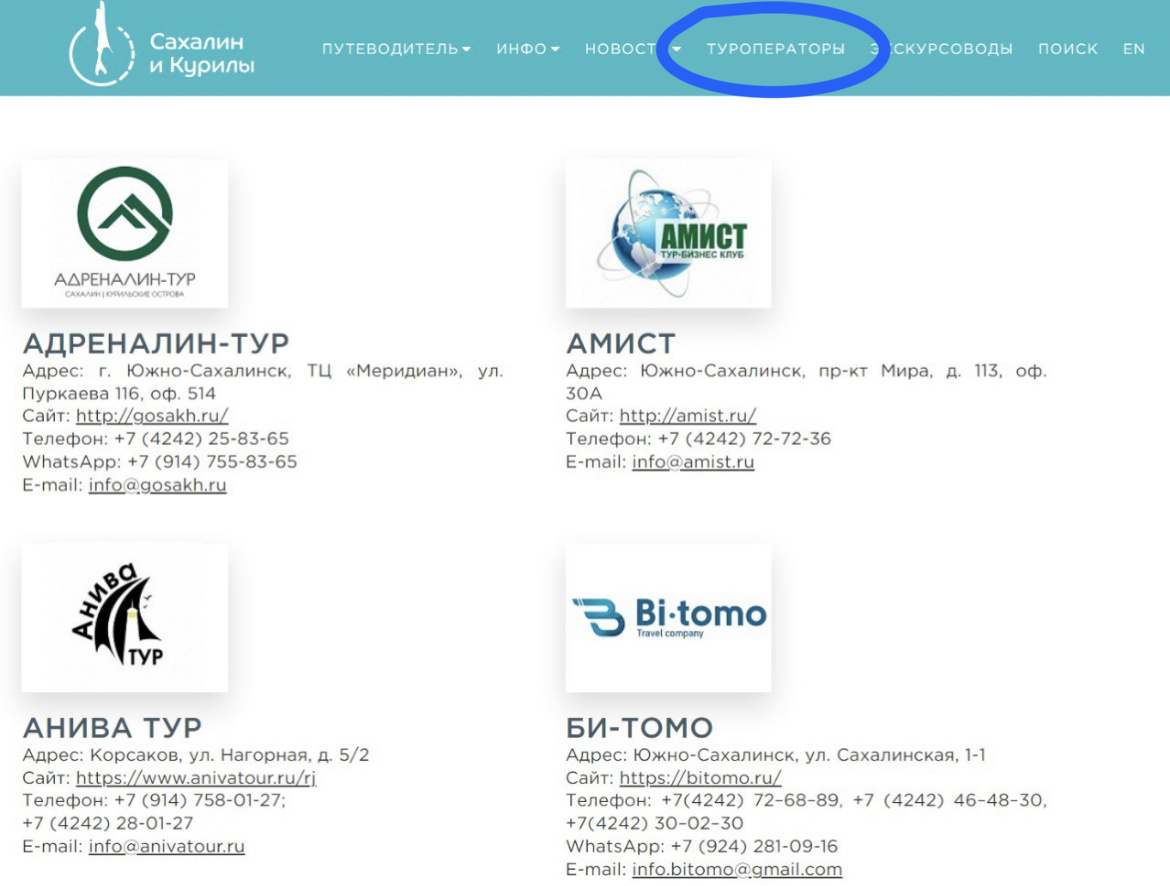Click the Bi-tomo travel company logo
The width and height of the screenshot is (1170, 886).
668,616
